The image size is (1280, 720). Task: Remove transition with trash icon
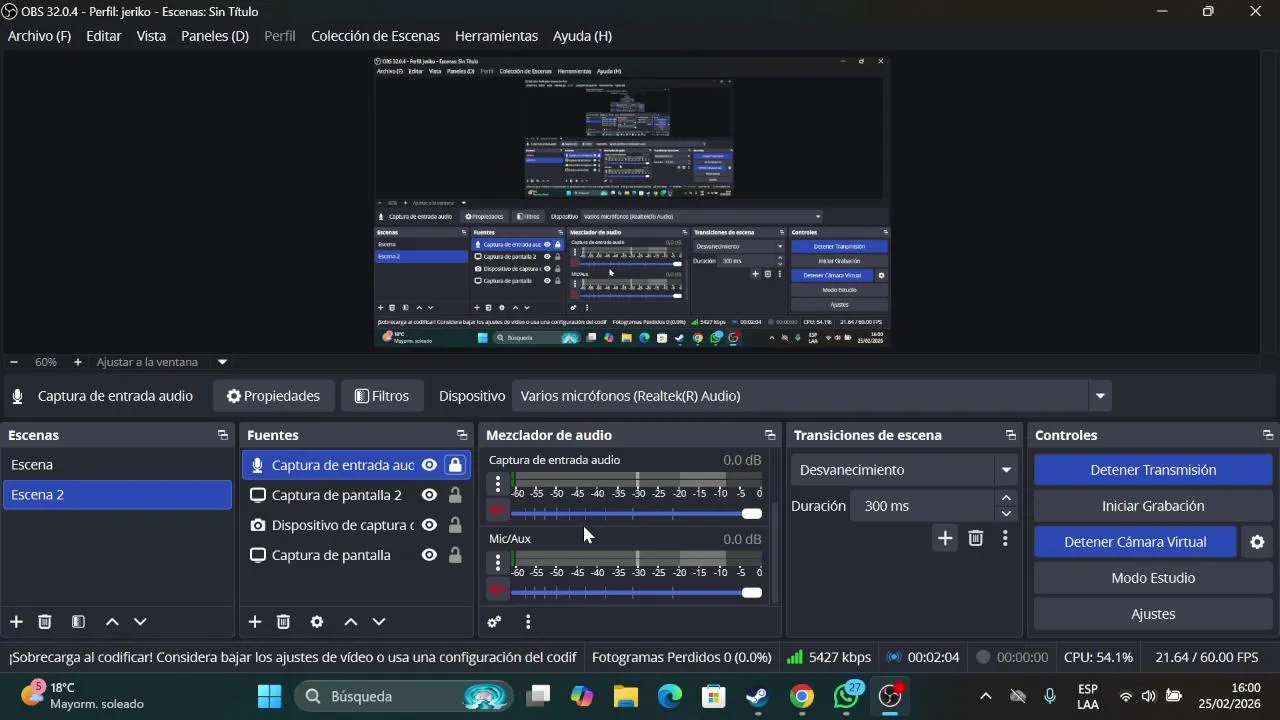[x=976, y=539]
